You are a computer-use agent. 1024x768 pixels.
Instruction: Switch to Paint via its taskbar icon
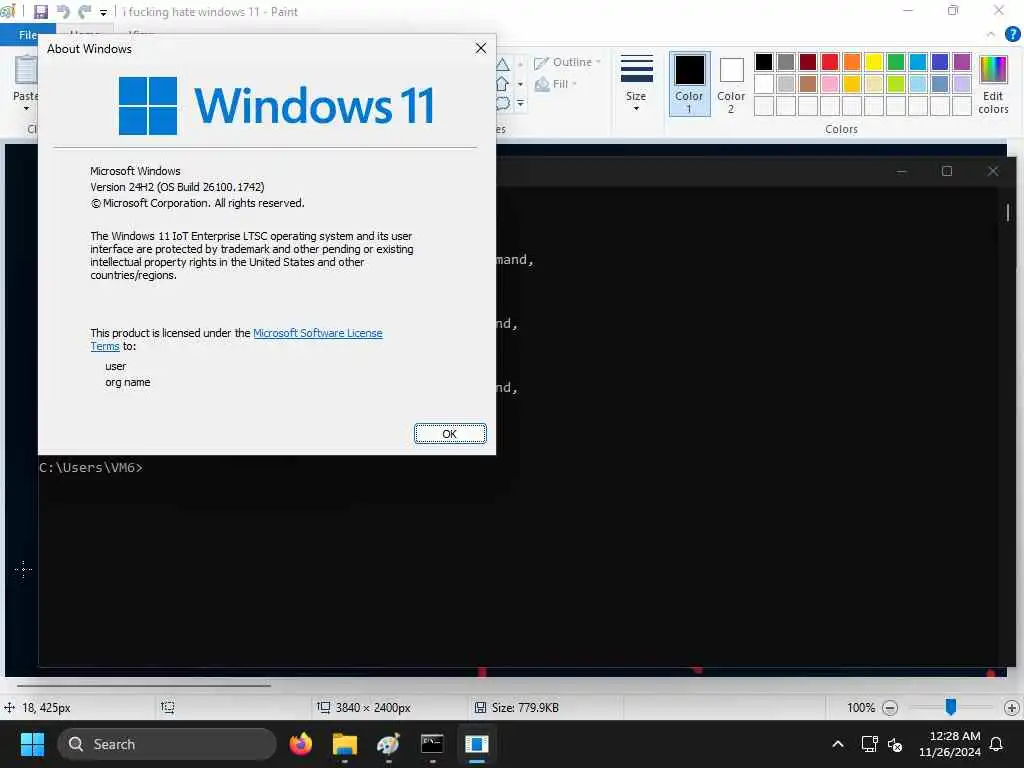pos(388,744)
